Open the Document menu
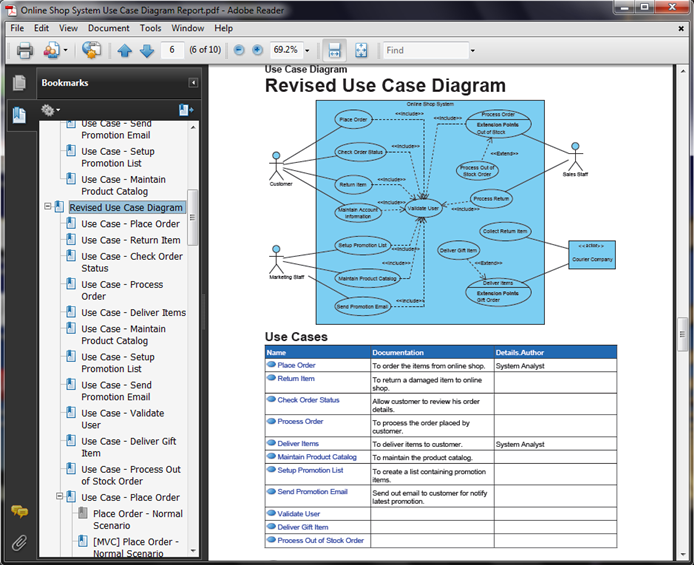 coord(108,28)
